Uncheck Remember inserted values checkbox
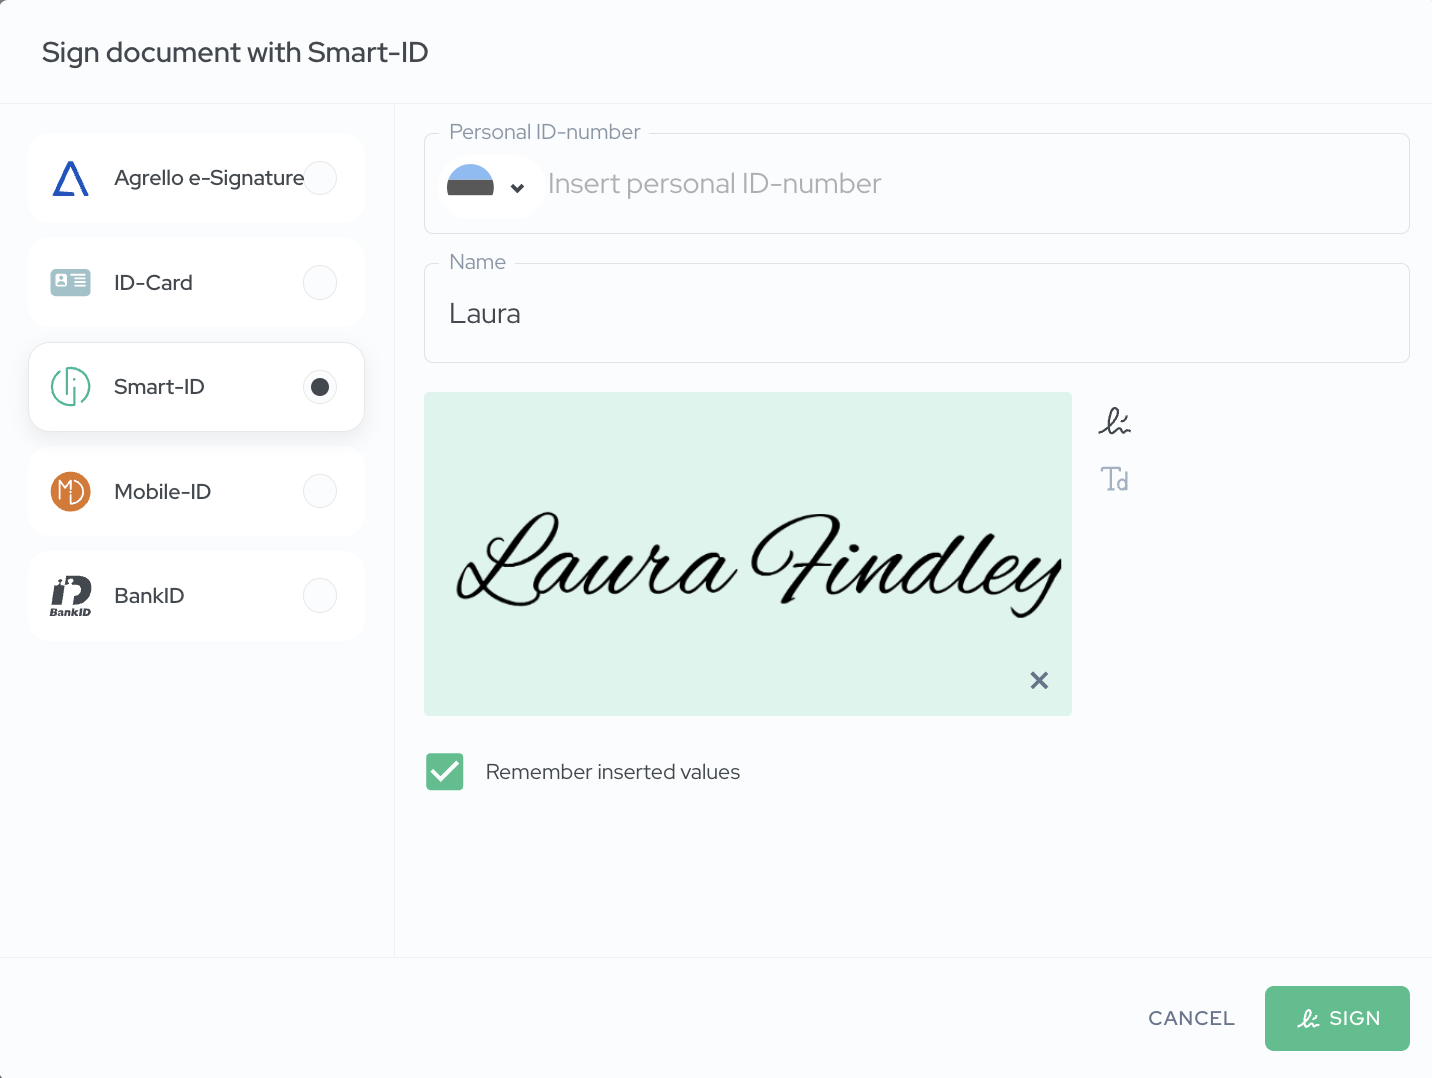This screenshot has width=1432, height=1078. 445,772
